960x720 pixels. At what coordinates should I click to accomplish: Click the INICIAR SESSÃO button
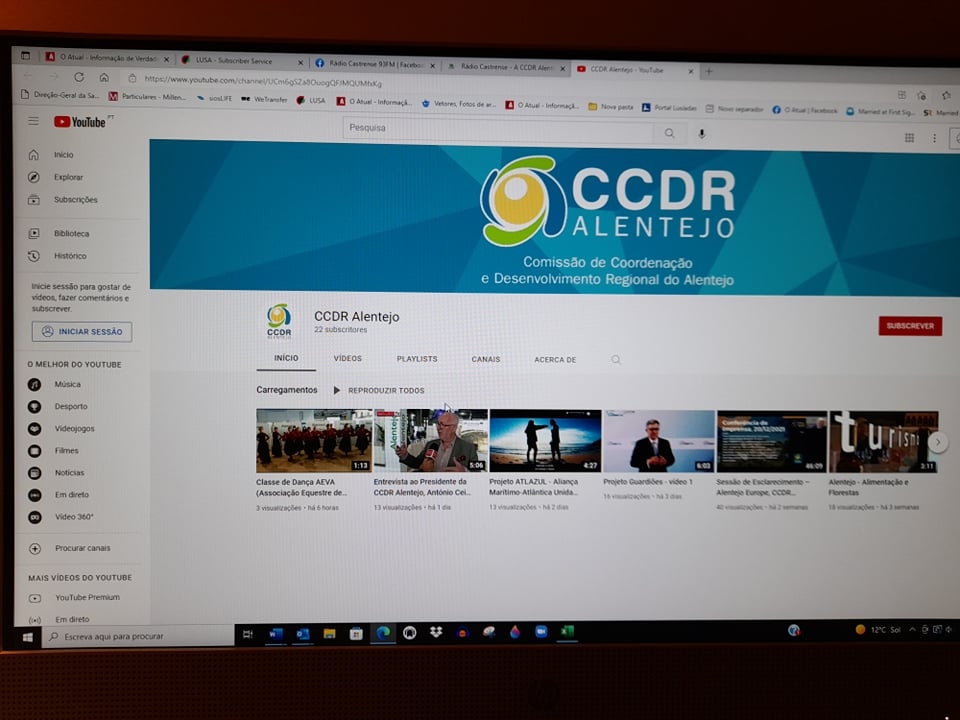point(82,331)
